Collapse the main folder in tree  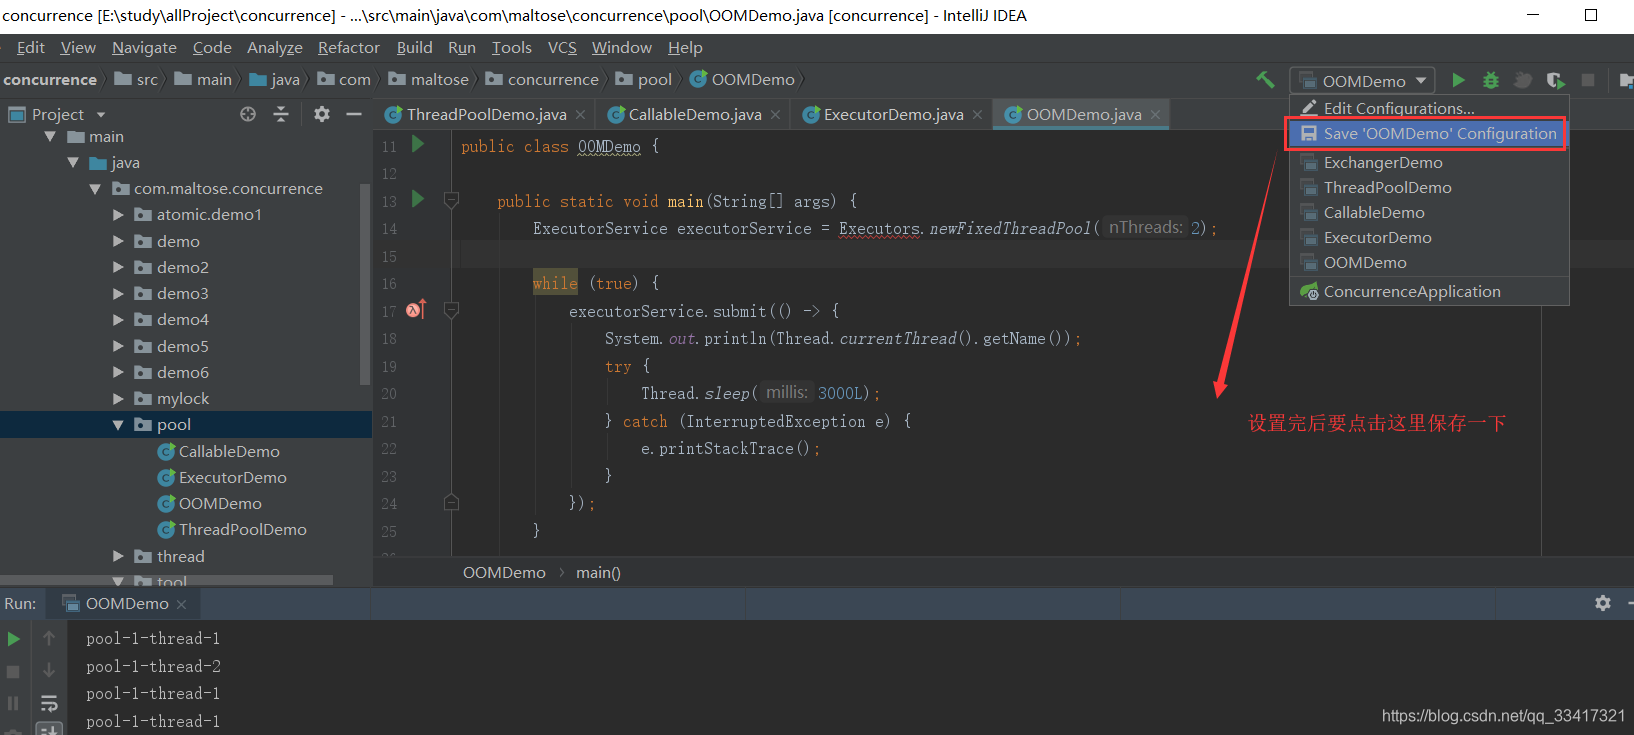coord(50,136)
